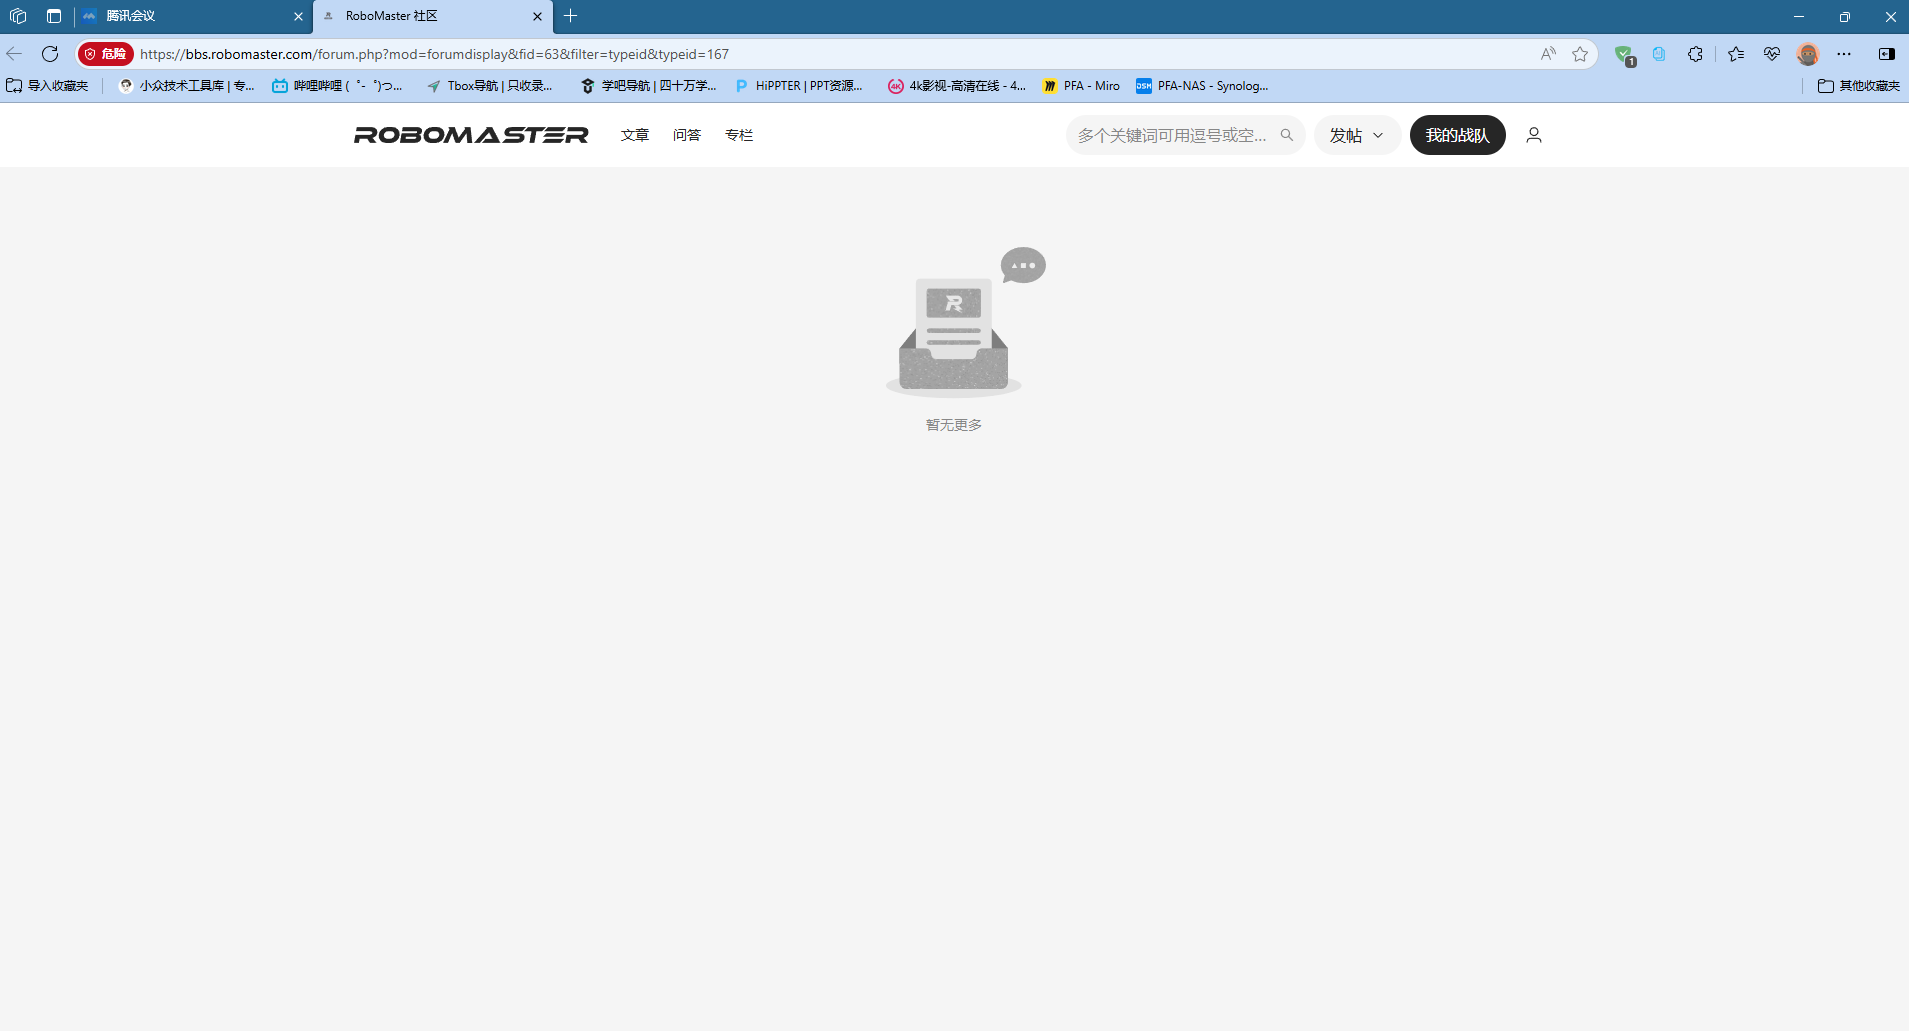Open the PFA - Miro bookmark
The height and width of the screenshot is (1031, 1909).
point(1081,86)
